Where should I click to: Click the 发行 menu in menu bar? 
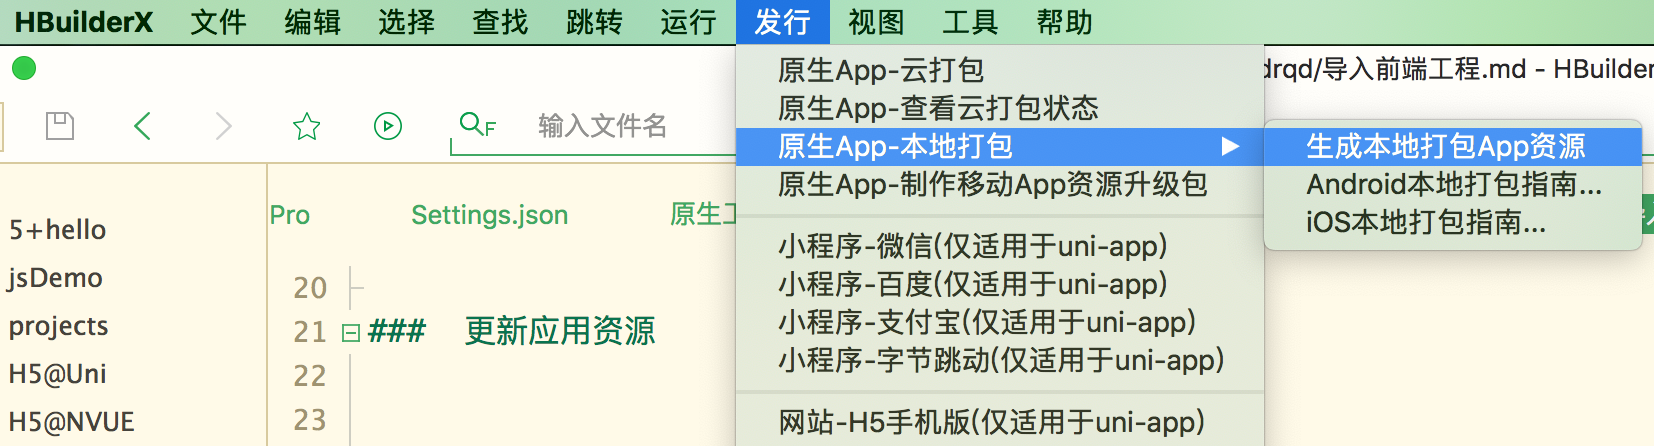[x=782, y=22]
